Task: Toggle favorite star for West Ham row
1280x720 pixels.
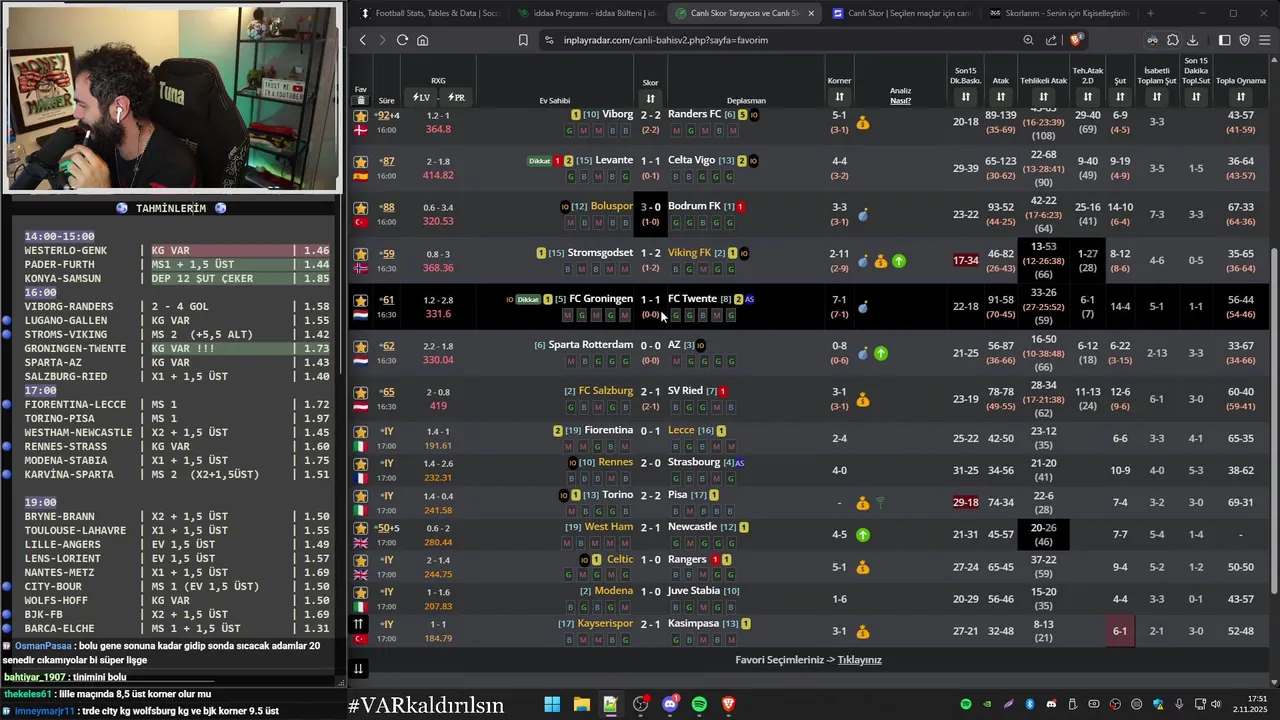Action: click(361, 528)
